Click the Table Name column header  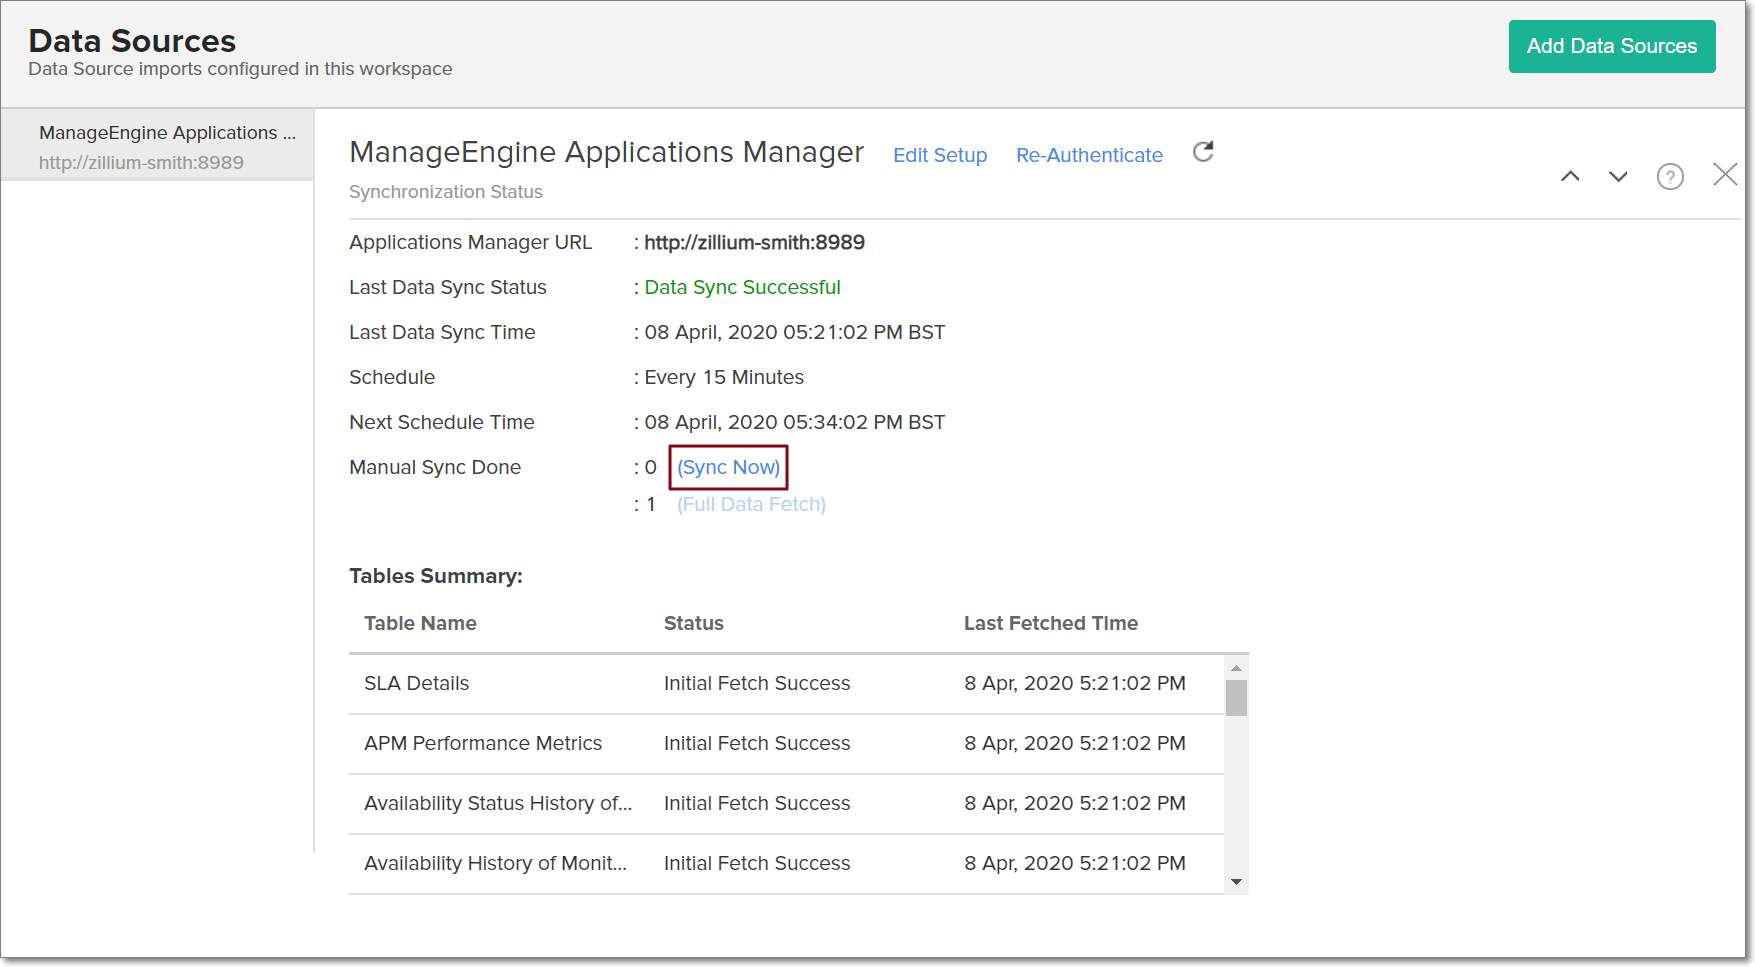[420, 624]
